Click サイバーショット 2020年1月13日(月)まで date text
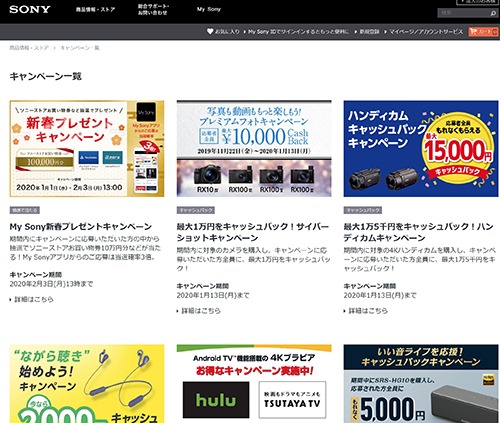The image size is (500, 423). coord(213,295)
